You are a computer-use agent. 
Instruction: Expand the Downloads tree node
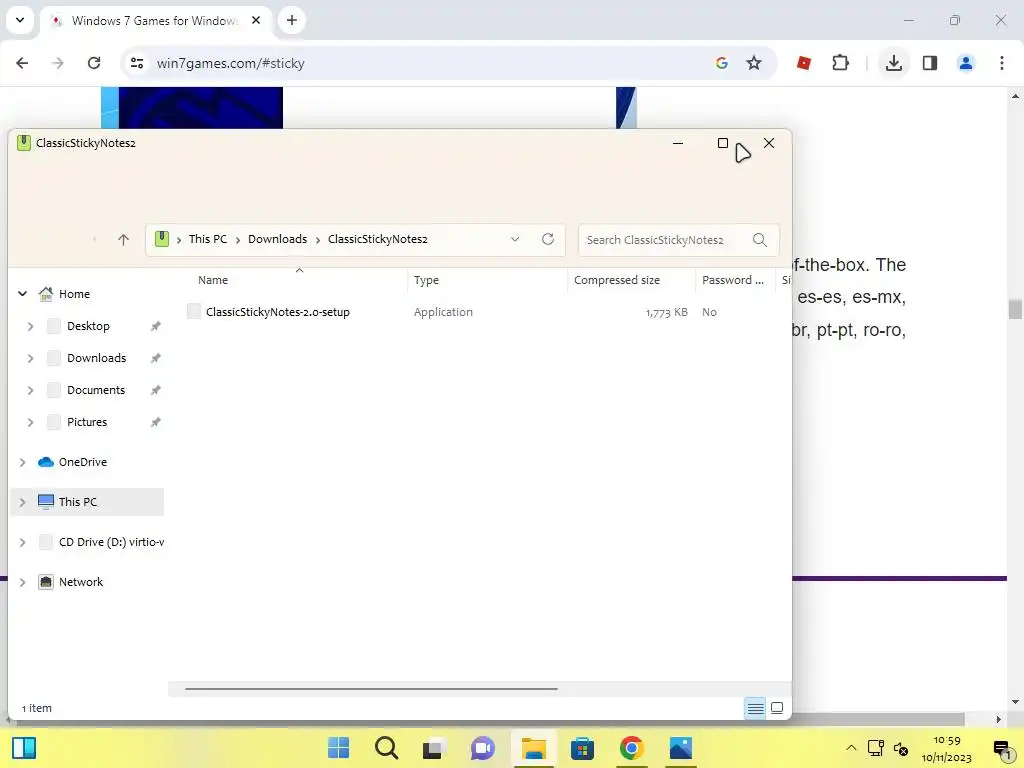point(30,358)
